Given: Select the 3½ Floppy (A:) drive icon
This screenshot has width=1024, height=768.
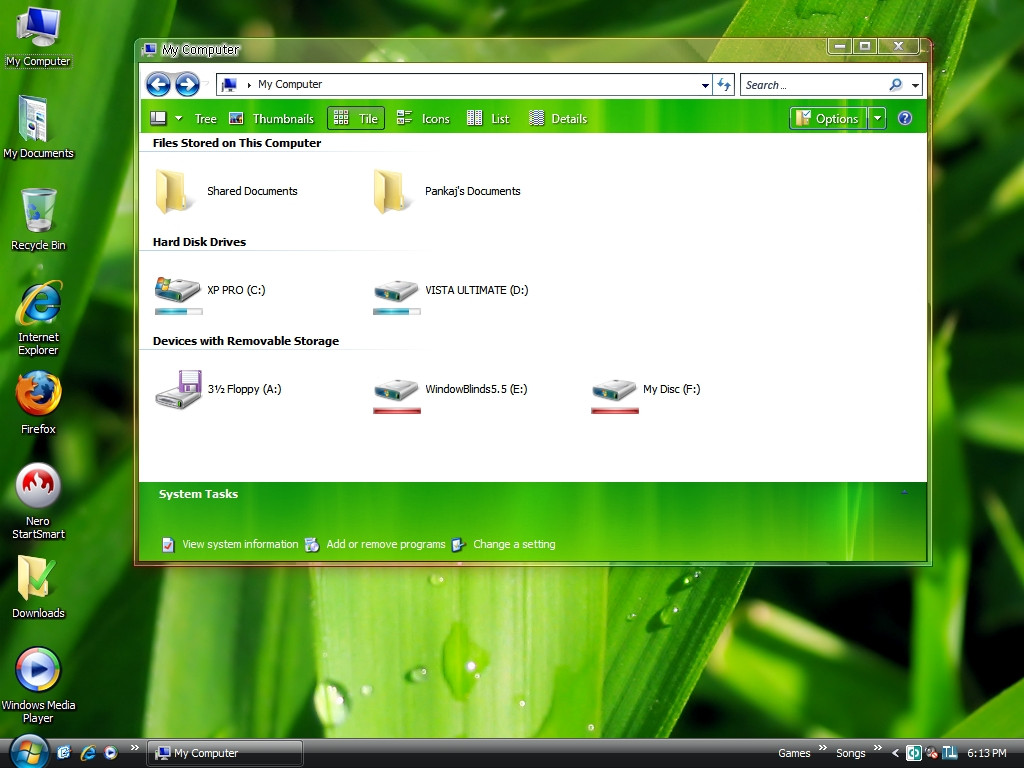Looking at the screenshot, I should pos(178,389).
